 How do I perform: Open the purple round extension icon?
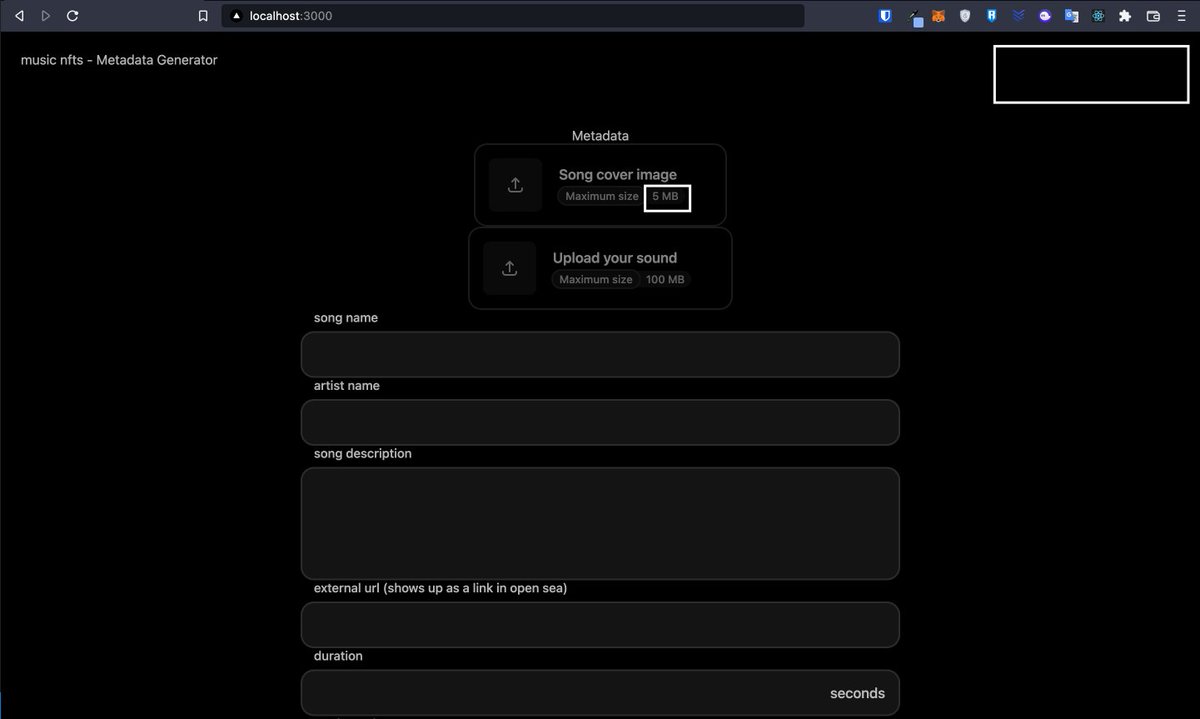(x=1045, y=16)
